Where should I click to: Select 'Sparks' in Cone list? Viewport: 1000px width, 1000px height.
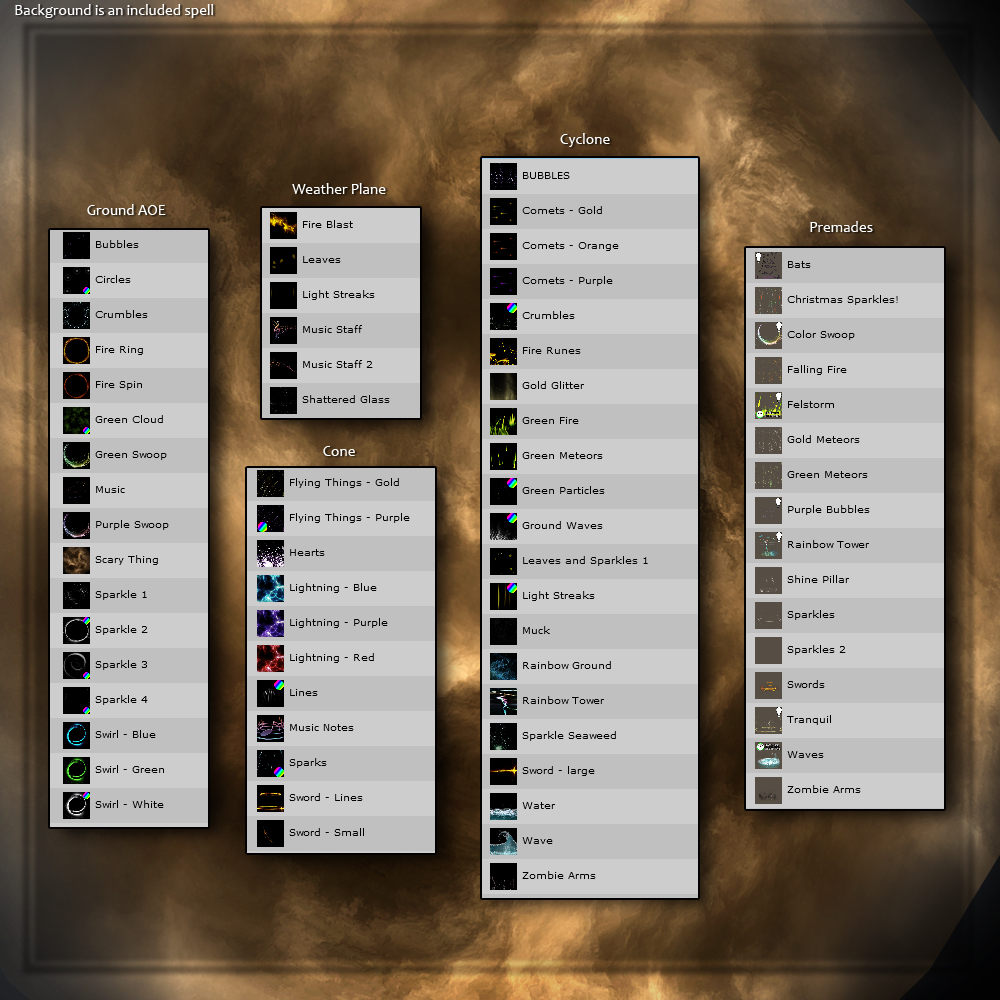tap(341, 763)
